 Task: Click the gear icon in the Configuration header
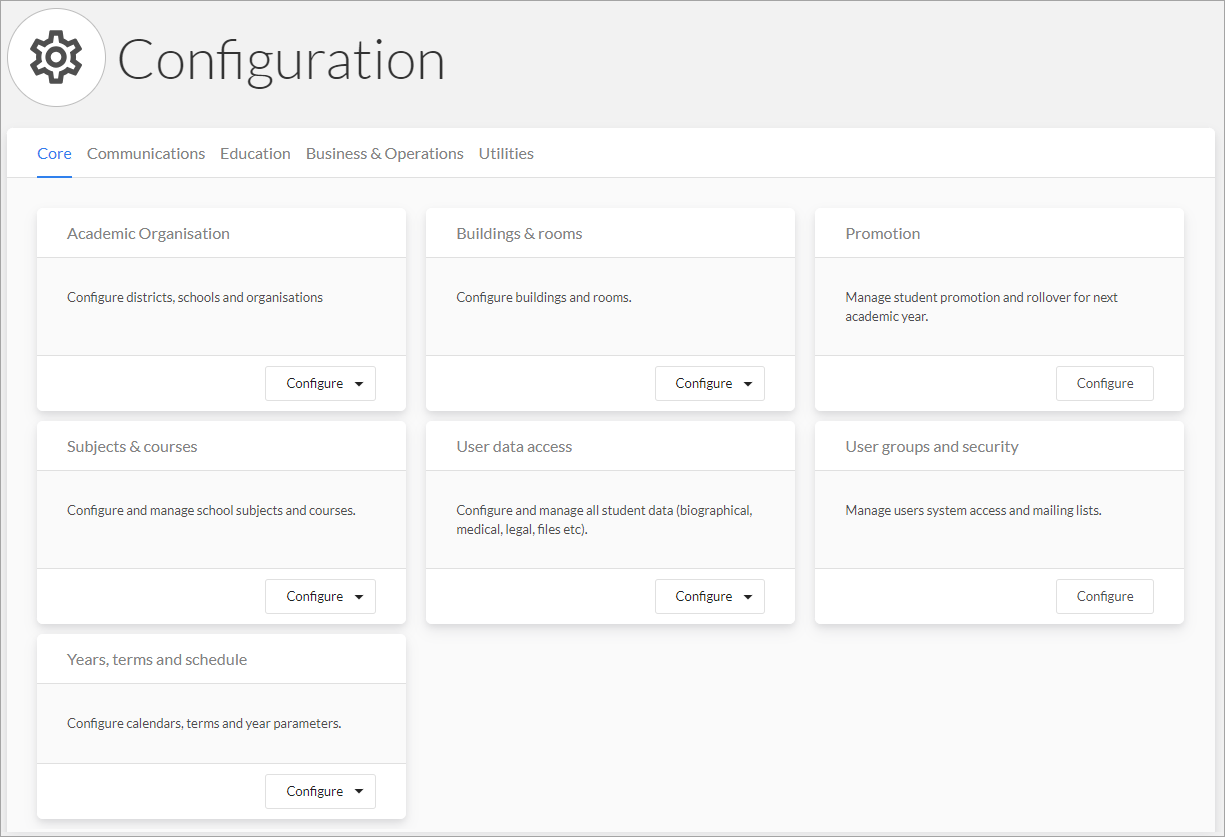(x=56, y=57)
